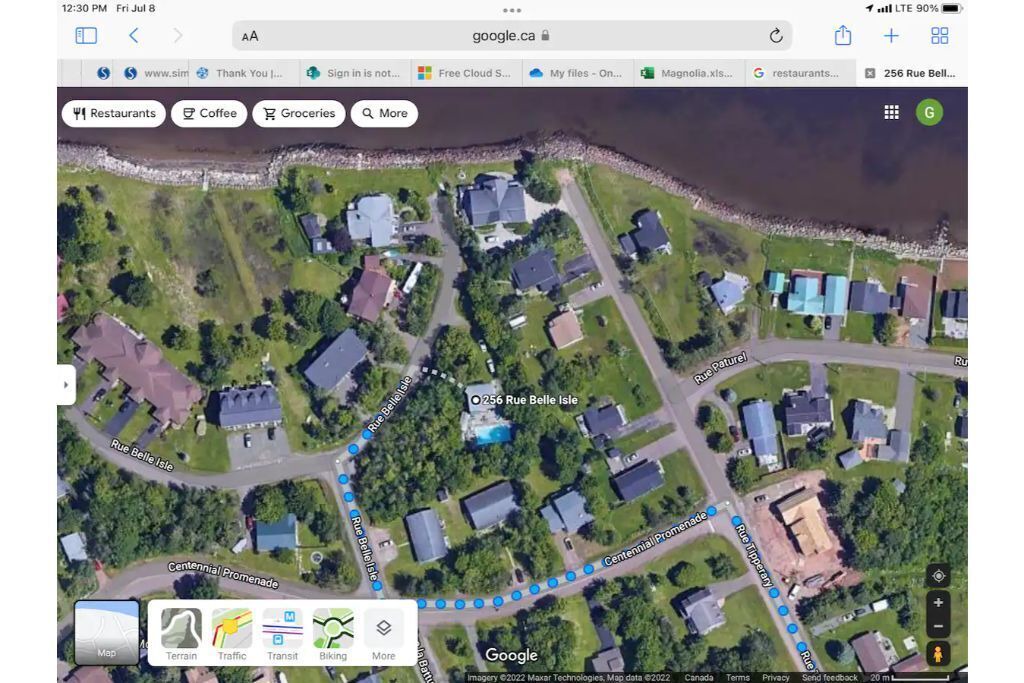Open More search categories
1024x683 pixels.
pyautogui.click(x=384, y=114)
